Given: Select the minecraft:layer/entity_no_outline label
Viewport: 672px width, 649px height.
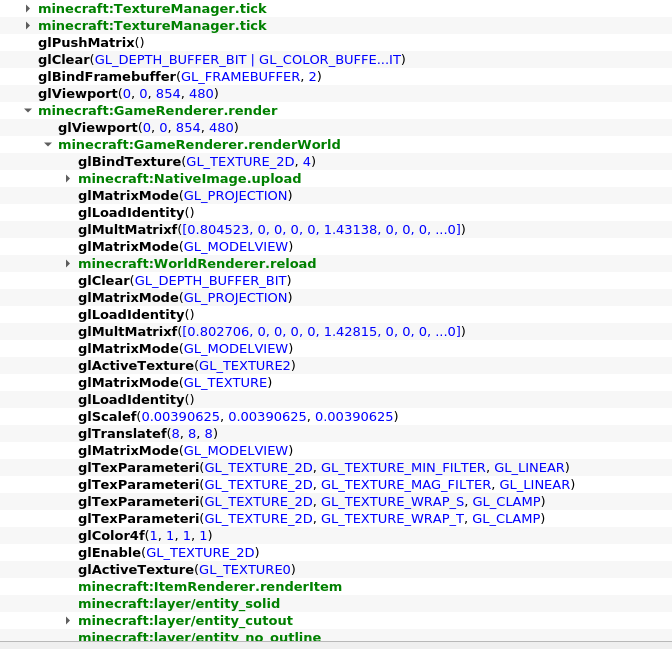Looking at the screenshot, I should coord(199,637).
